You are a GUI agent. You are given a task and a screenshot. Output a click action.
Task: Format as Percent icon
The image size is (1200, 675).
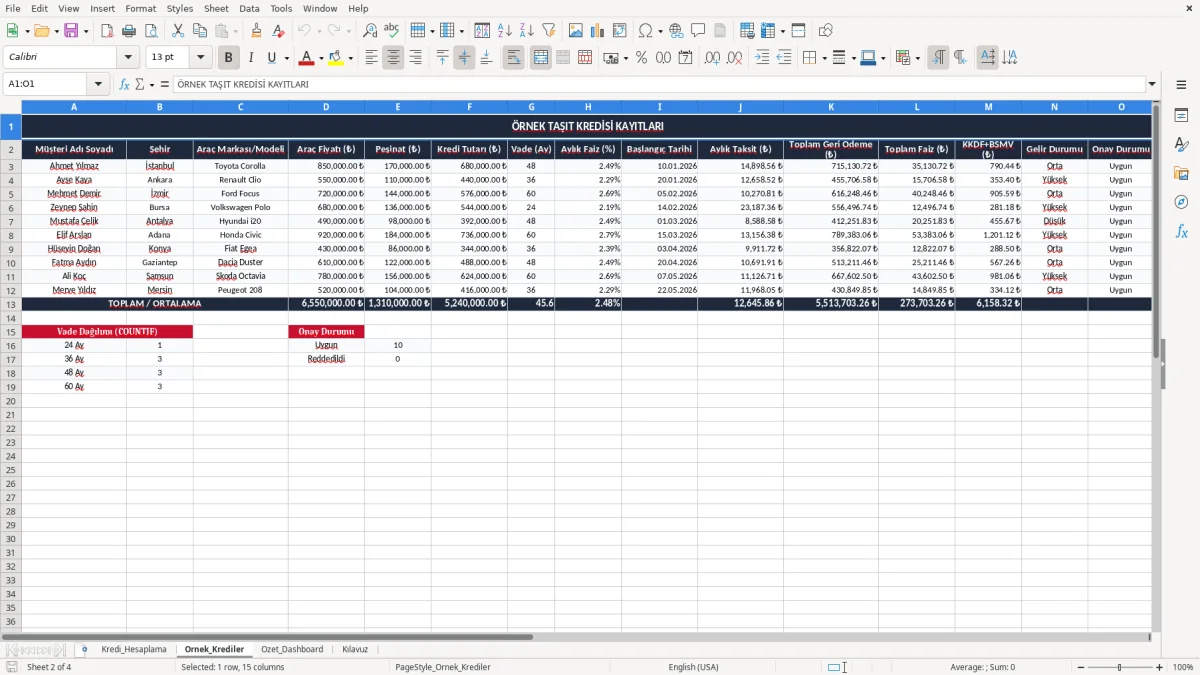pyautogui.click(x=641, y=58)
